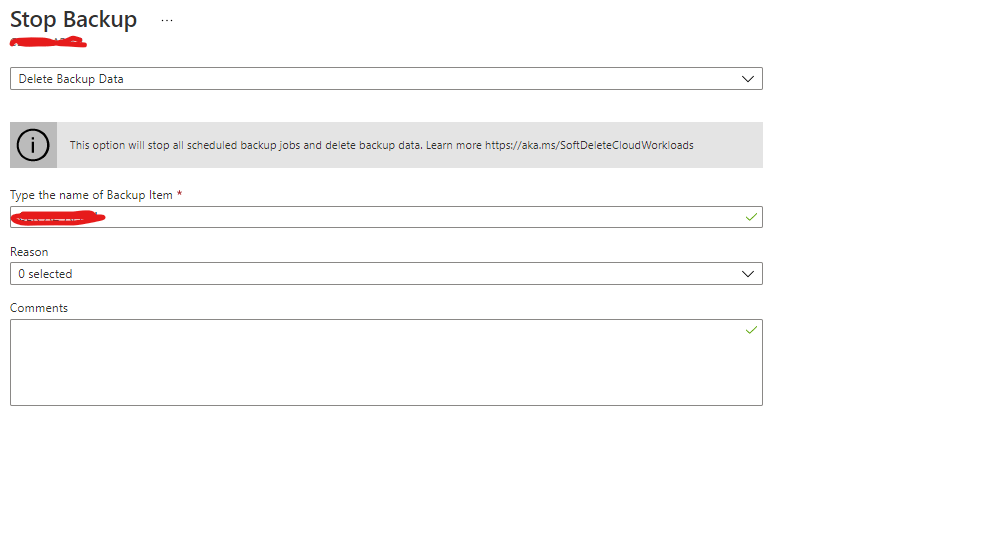Click the 'Type the name of Backup Item' label

[x=91, y=195]
